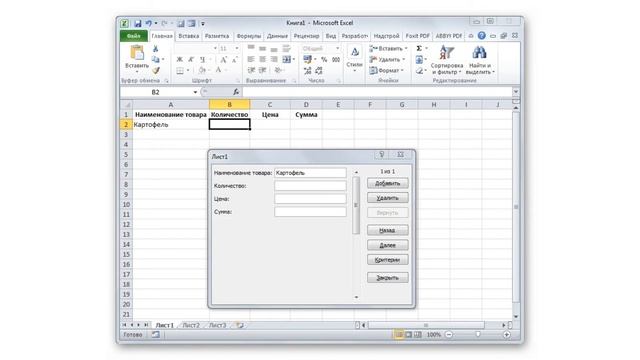Screen dimensions: 640x360
Task: Click the Fill down icon in editing group
Action: [419, 60]
